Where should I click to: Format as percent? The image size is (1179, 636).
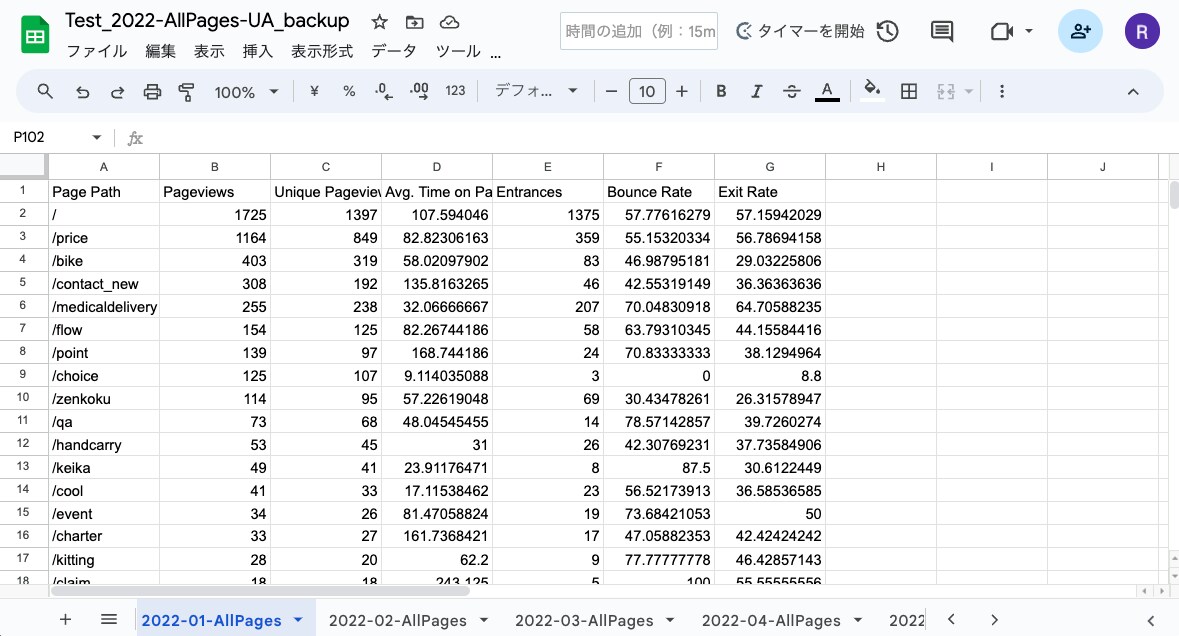click(349, 92)
